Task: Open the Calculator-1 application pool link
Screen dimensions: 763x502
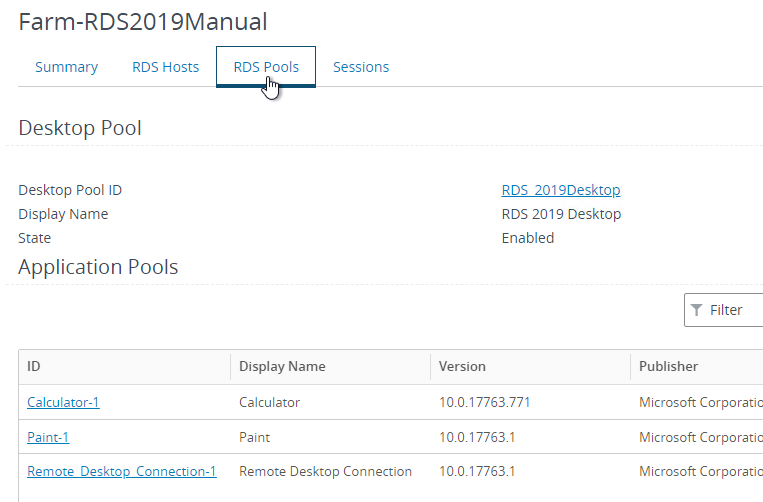Action: (63, 402)
